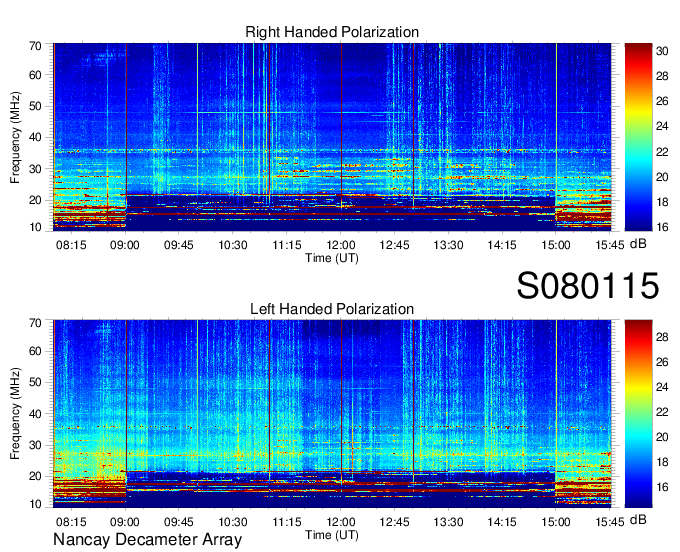Click the 30 dB label on Right Handed colorbar

click(662, 51)
